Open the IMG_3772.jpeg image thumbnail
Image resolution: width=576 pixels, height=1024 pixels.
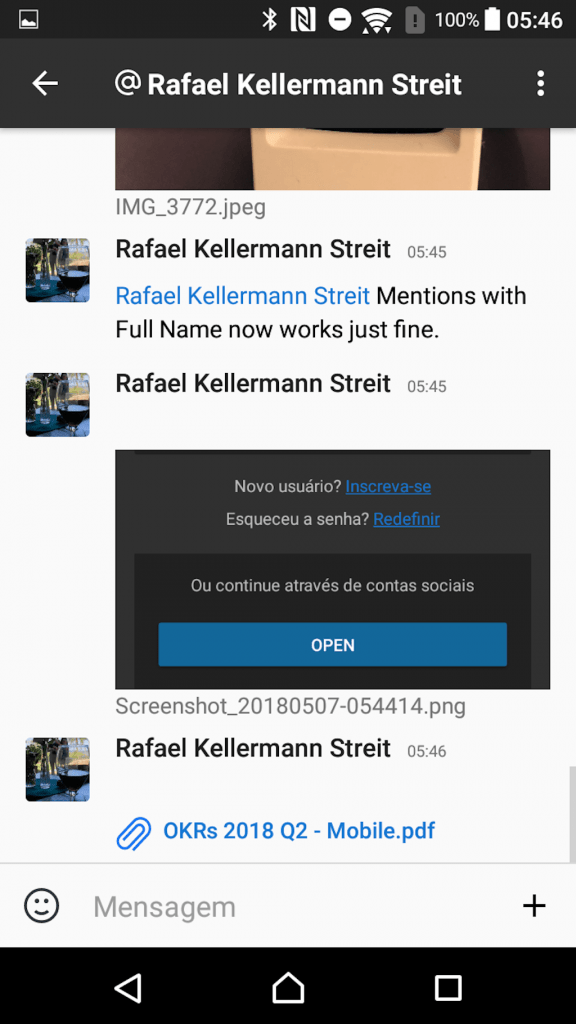click(332, 159)
